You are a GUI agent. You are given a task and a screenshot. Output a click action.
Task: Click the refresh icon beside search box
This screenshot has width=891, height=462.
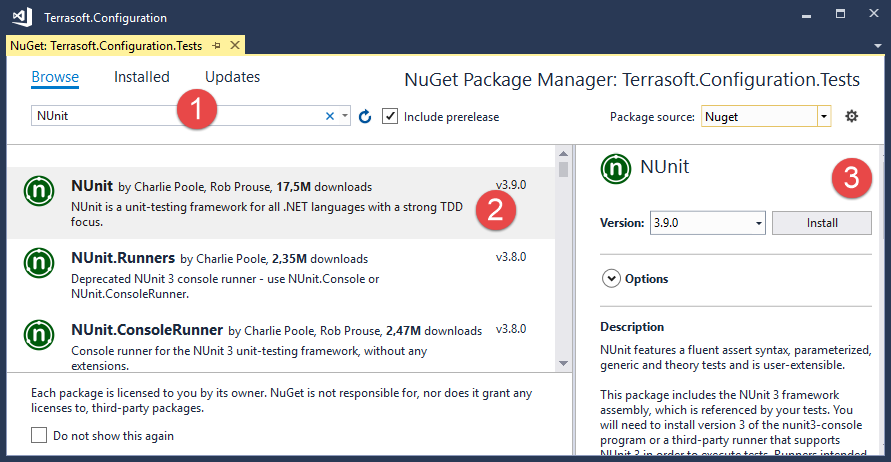point(365,117)
